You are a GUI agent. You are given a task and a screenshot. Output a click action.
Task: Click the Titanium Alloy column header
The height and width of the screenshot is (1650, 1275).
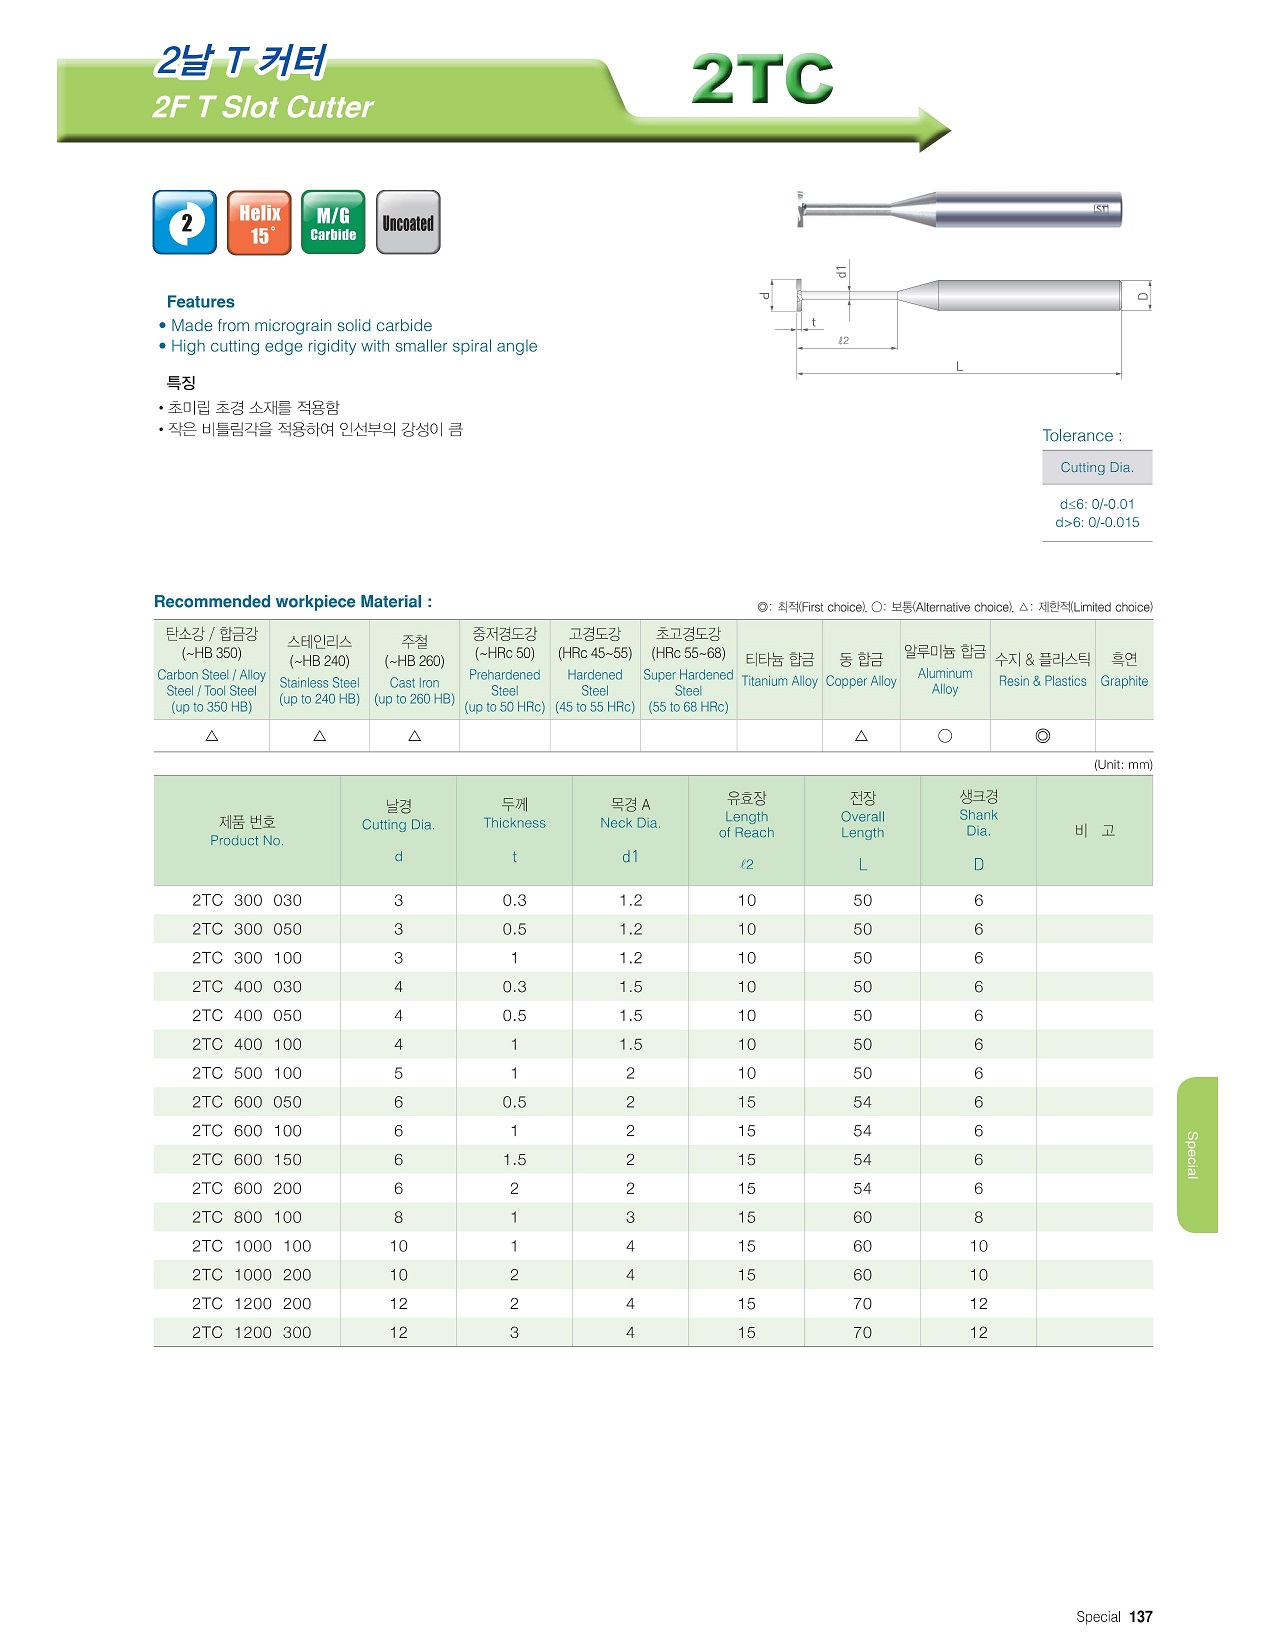pos(780,669)
